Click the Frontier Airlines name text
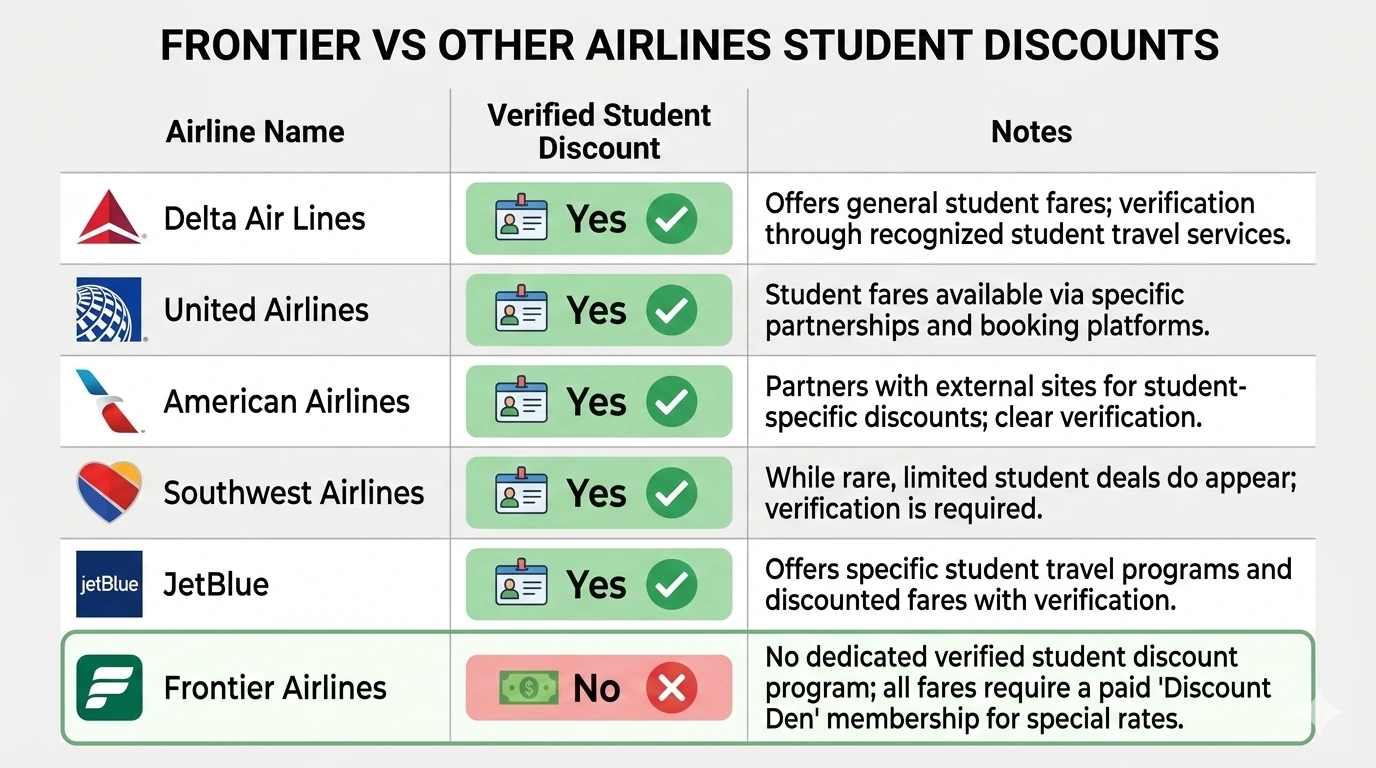This screenshot has height=768, width=1376. pos(275,688)
